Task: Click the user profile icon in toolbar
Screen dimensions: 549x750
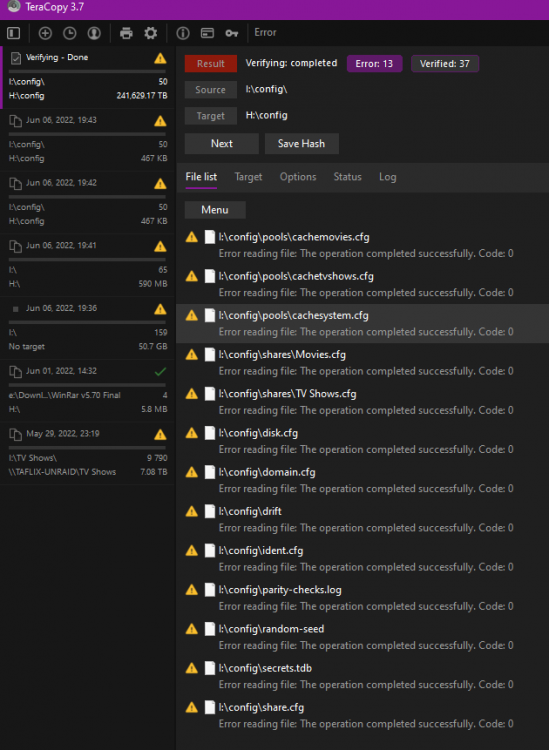Action: pyautogui.click(x=94, y=33)
